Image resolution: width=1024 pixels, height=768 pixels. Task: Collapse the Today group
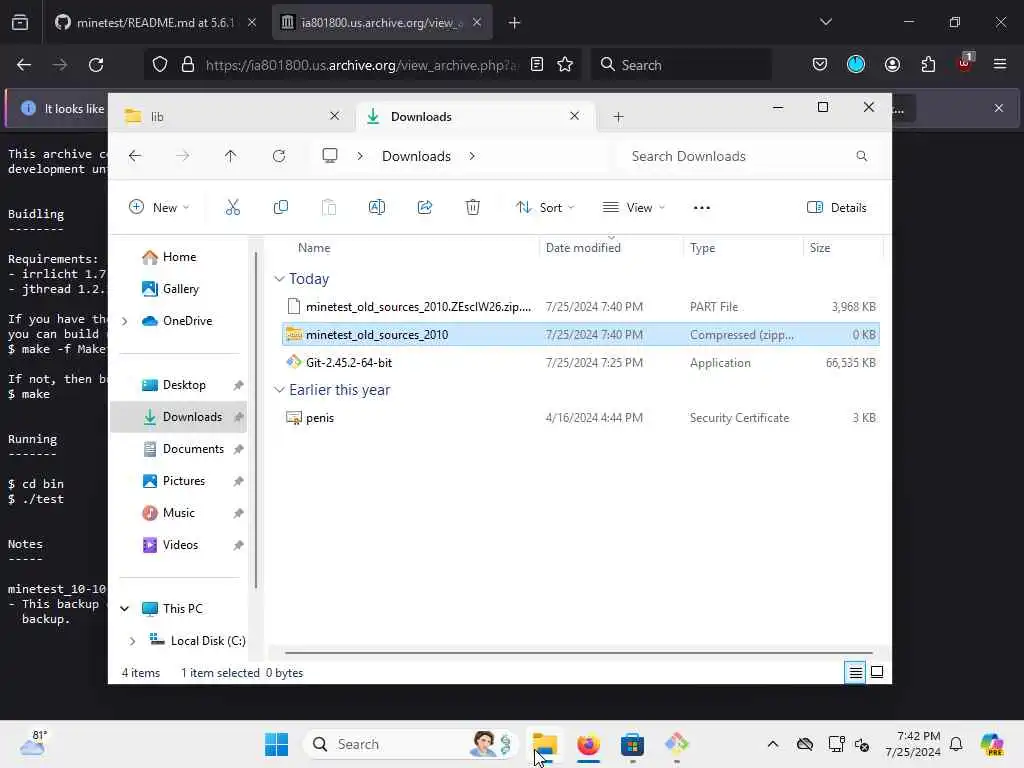280,279
